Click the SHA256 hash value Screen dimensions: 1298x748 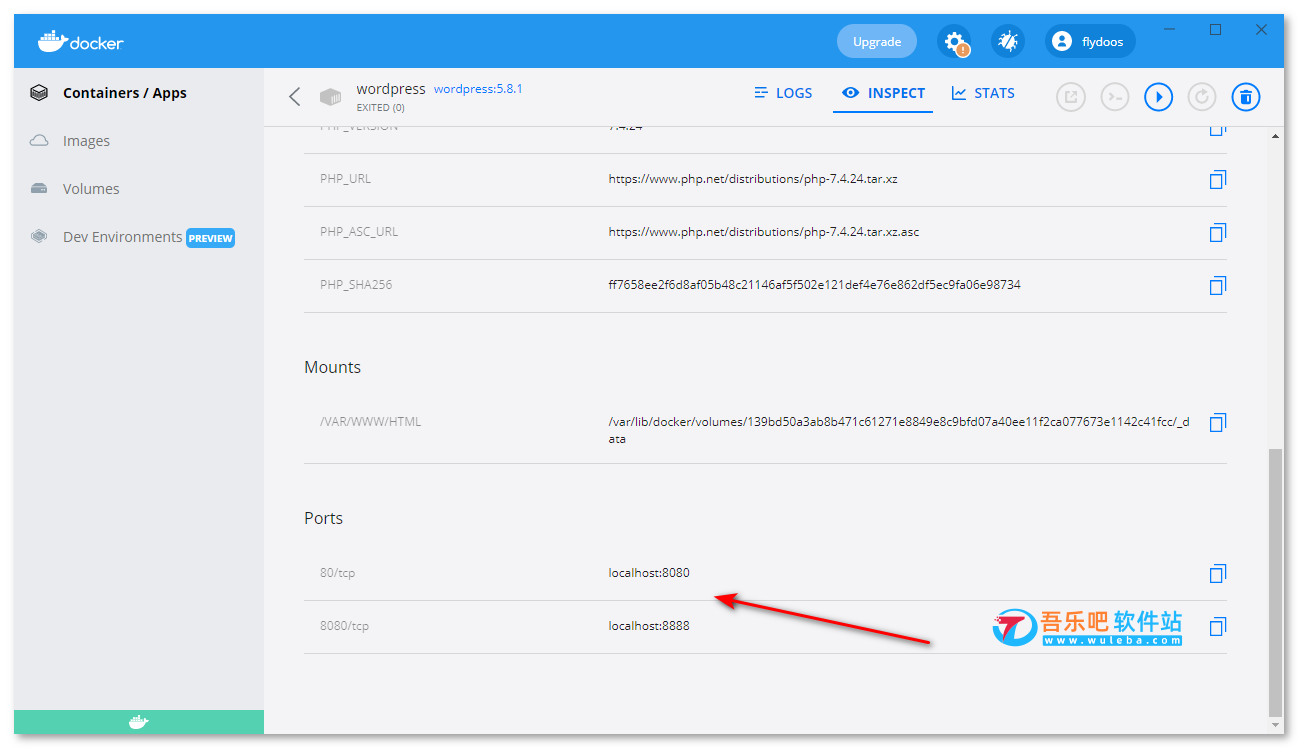click(814, 285)
